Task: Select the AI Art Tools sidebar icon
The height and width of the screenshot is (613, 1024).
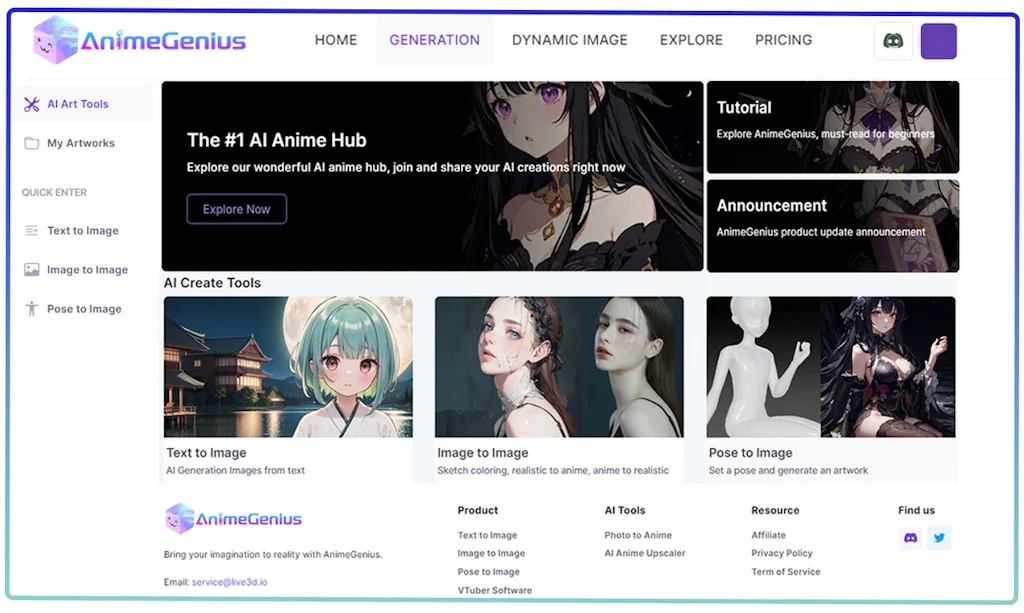Action: [34, 103]
